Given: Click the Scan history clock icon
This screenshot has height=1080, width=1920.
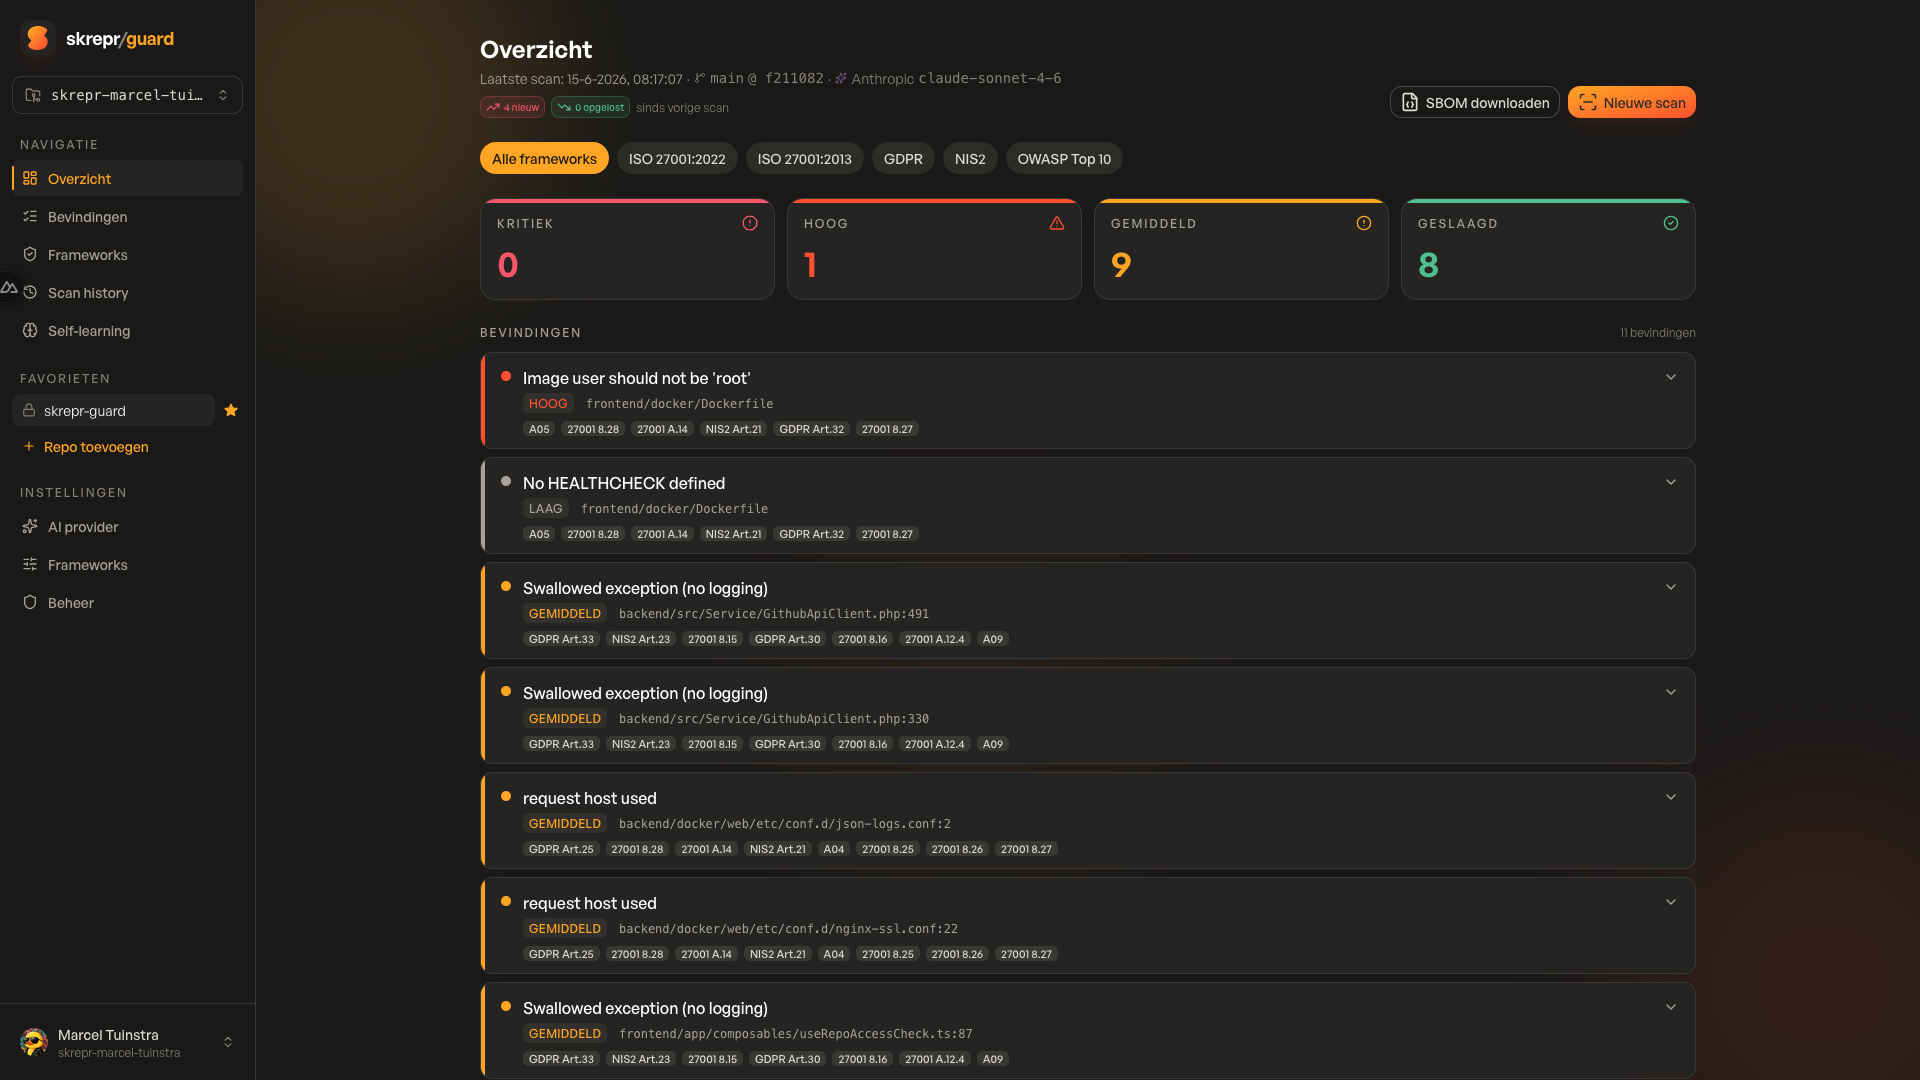Looking at the screenshot, I should [x=30, y=292].
